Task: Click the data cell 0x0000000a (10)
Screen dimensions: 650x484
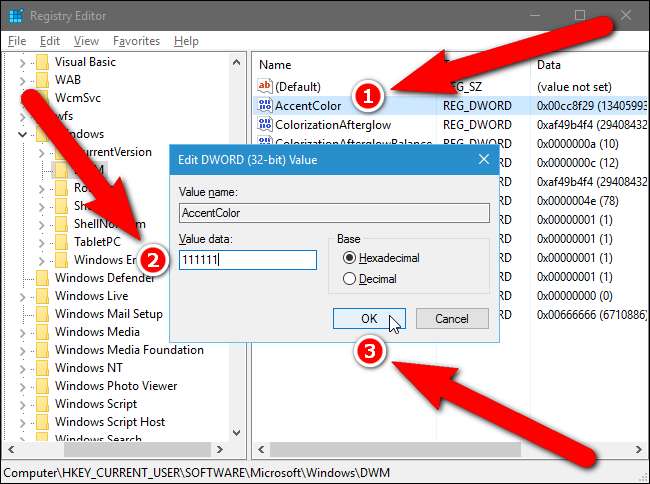Action: click(x=577, y=144)
